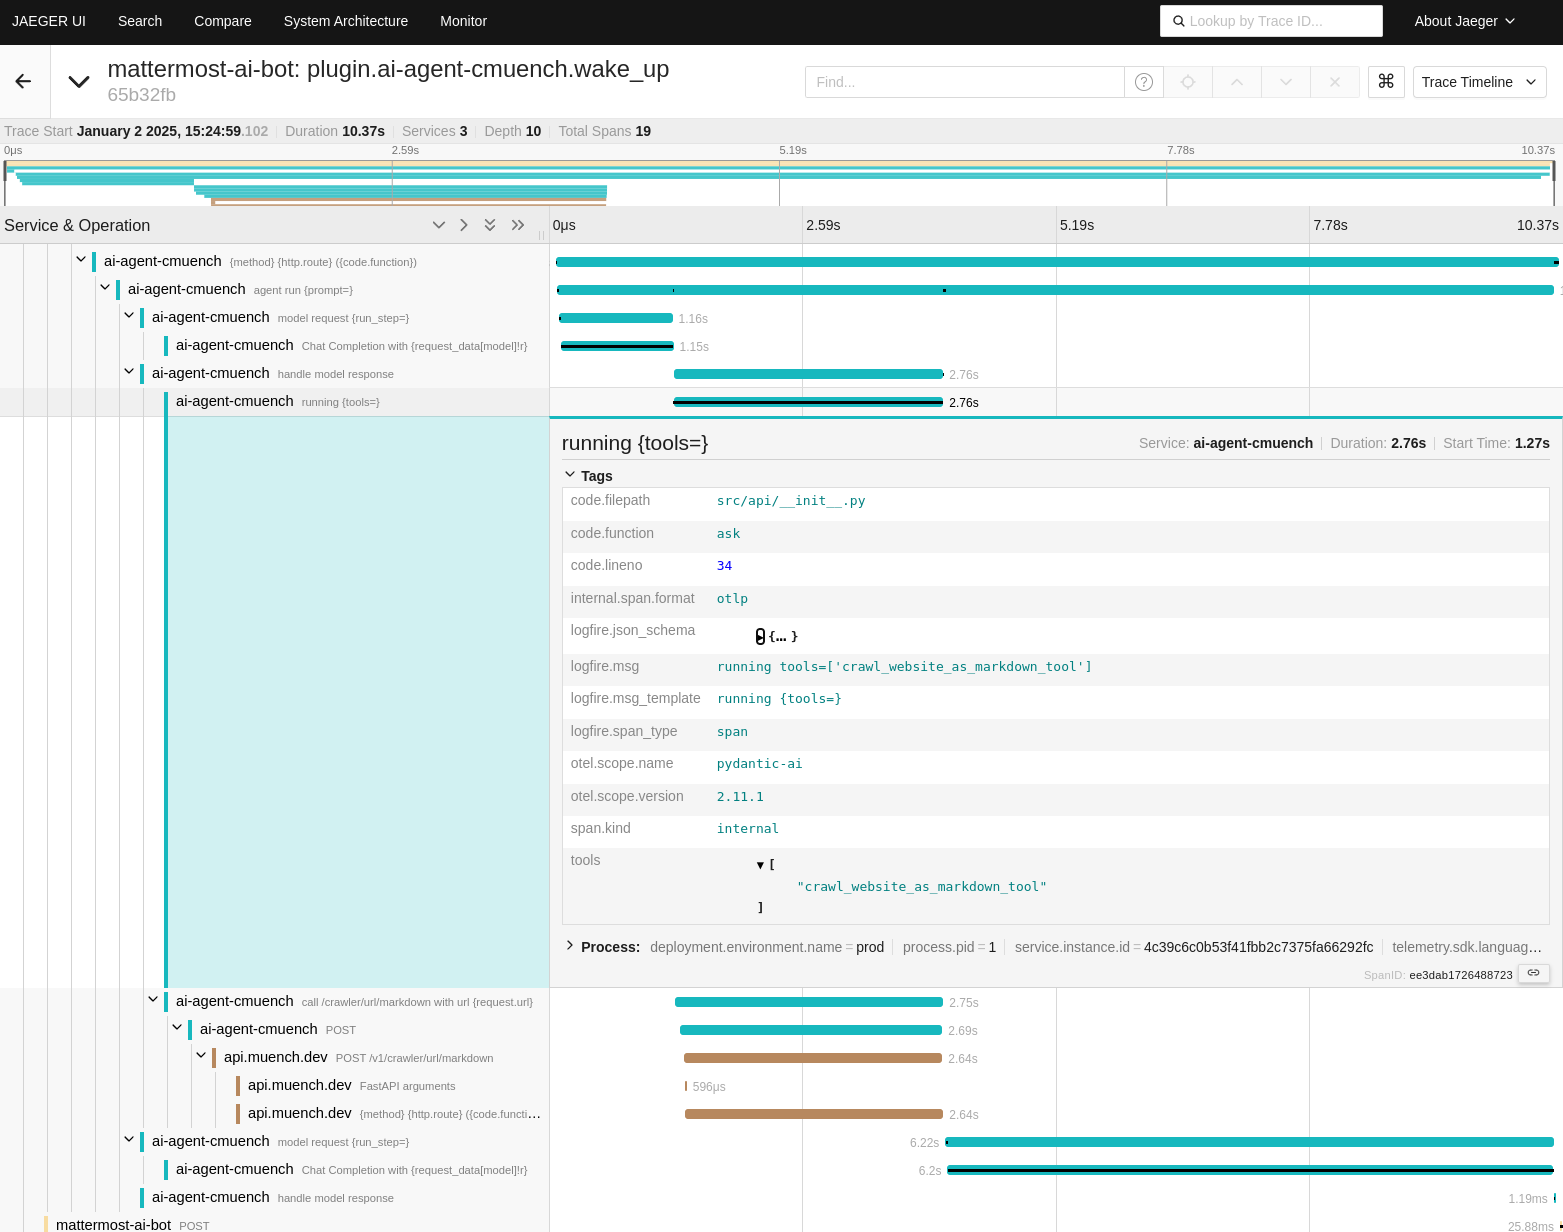Jump to next search result arrow
The height and width of the screenshot is (1232, 1563).
(1286, 82)
